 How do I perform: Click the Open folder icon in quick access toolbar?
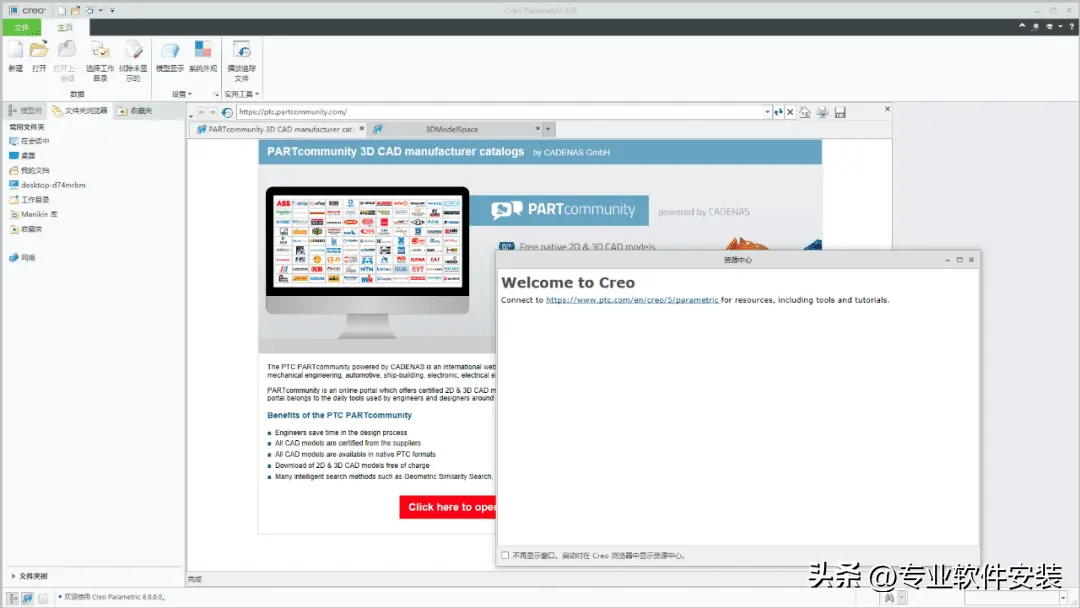pyautogui.click(x=75, y=10)
